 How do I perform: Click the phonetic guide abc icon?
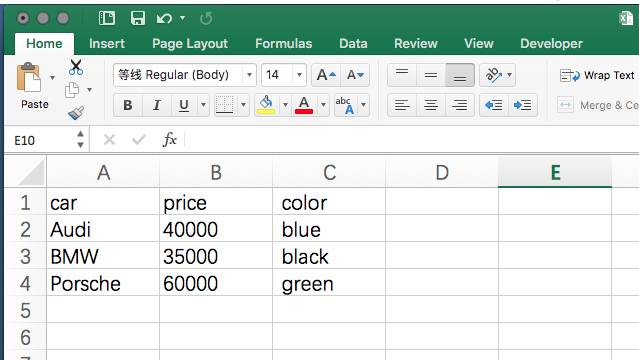point(345,105)
